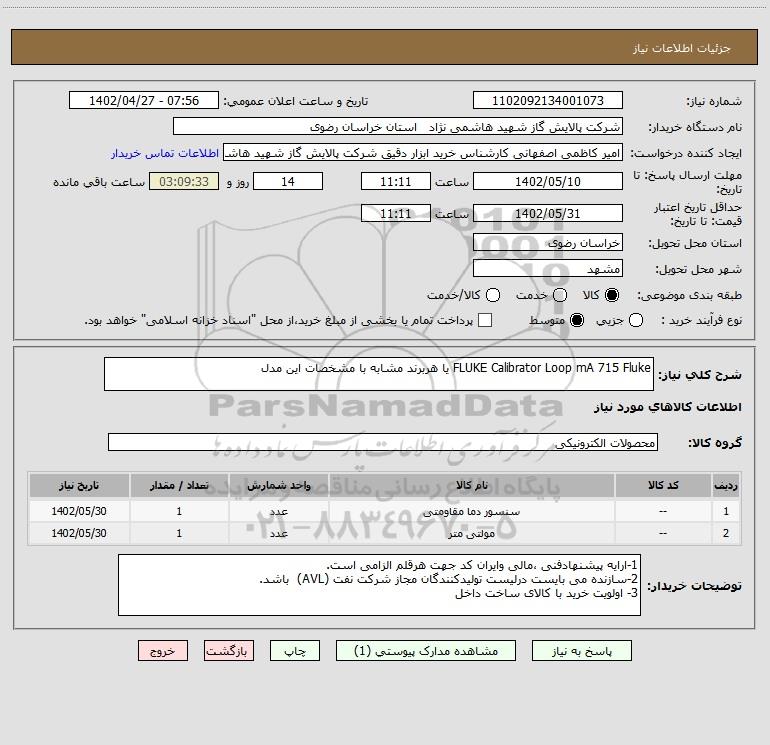Open the اطلاعات تماس خریدار link
770x745 pixels.
(x=165, y=153)
